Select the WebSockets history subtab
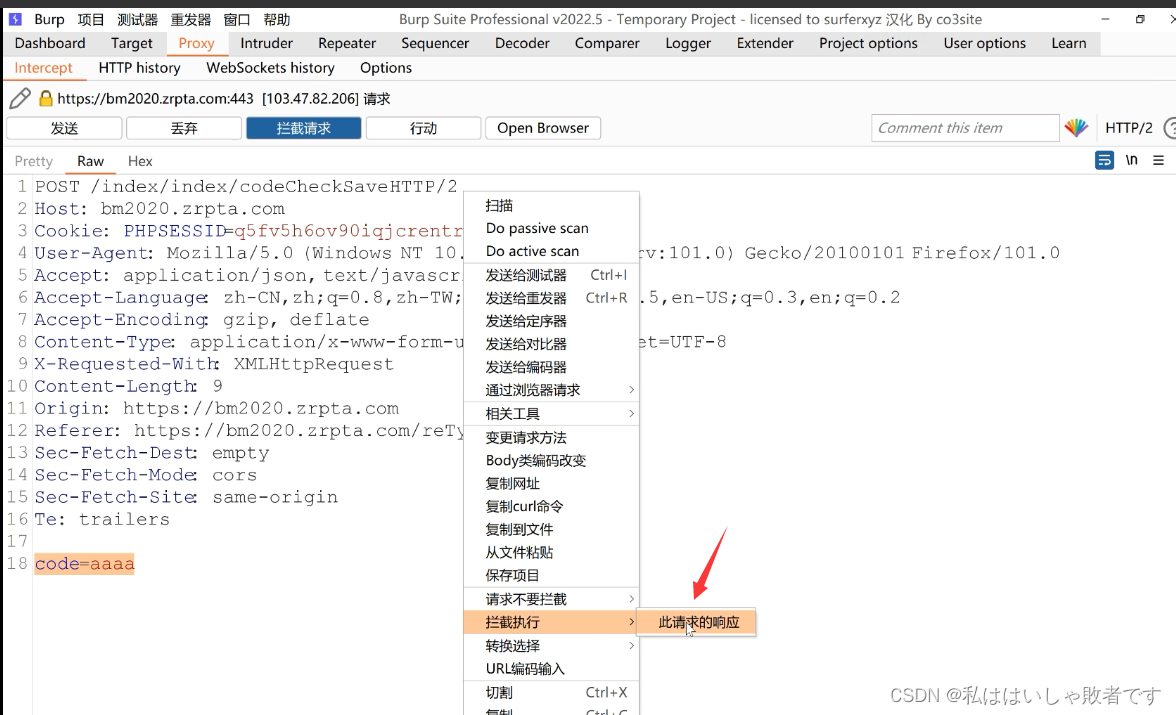This screenshot has height=715, width=1176. [x=270, y=68]
